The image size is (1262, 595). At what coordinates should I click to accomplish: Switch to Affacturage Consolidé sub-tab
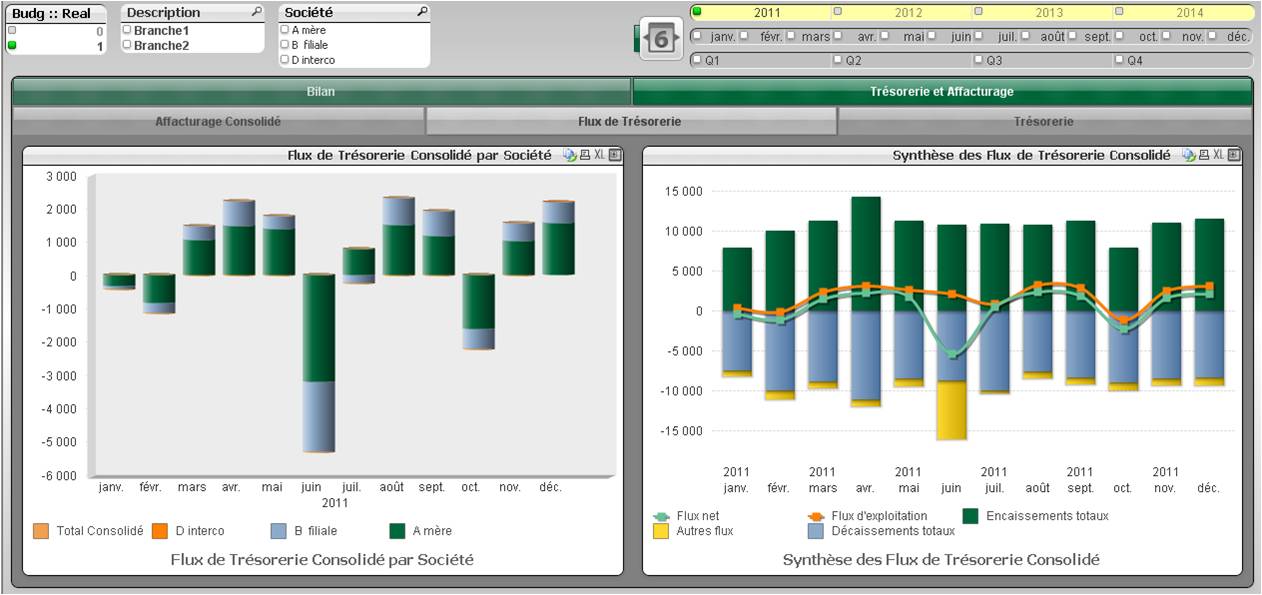(218, 122)
